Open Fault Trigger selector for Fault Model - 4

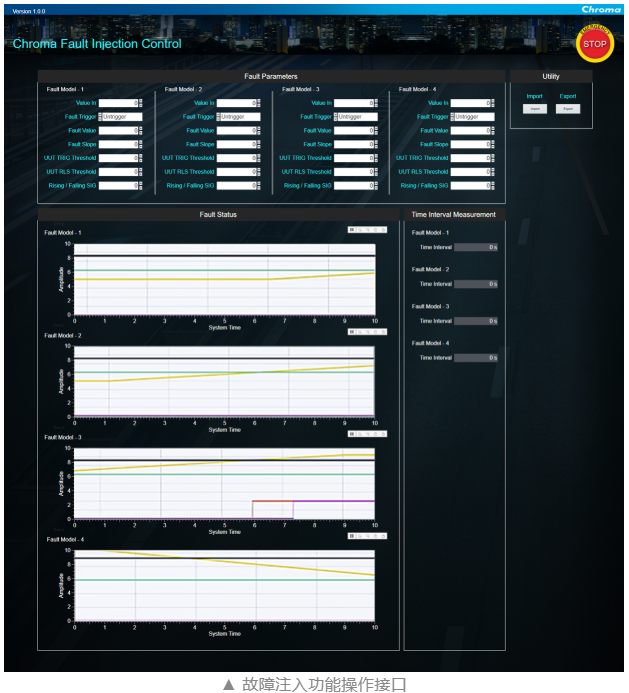472,117
